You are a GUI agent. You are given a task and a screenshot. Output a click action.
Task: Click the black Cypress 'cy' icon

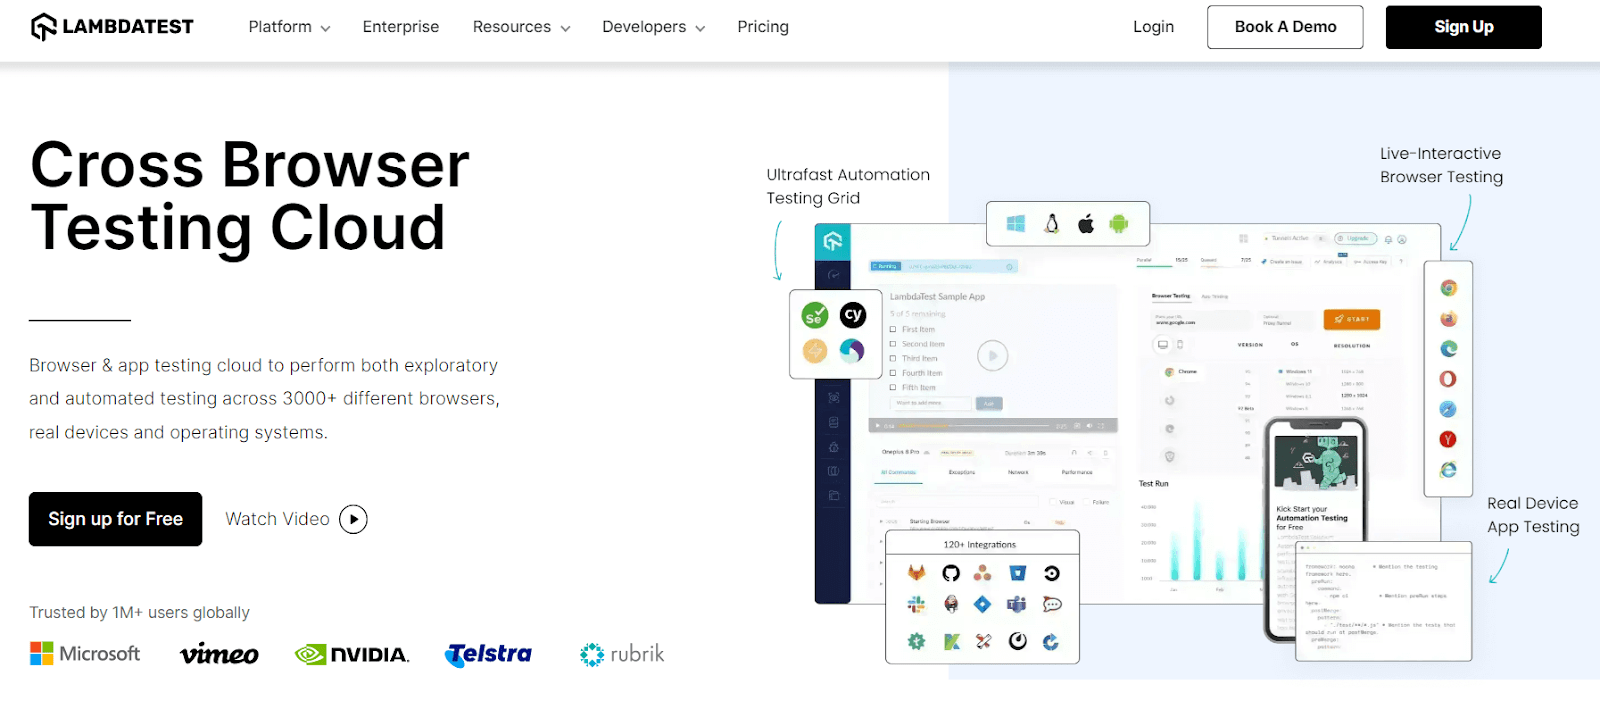(x=853, y=315)
